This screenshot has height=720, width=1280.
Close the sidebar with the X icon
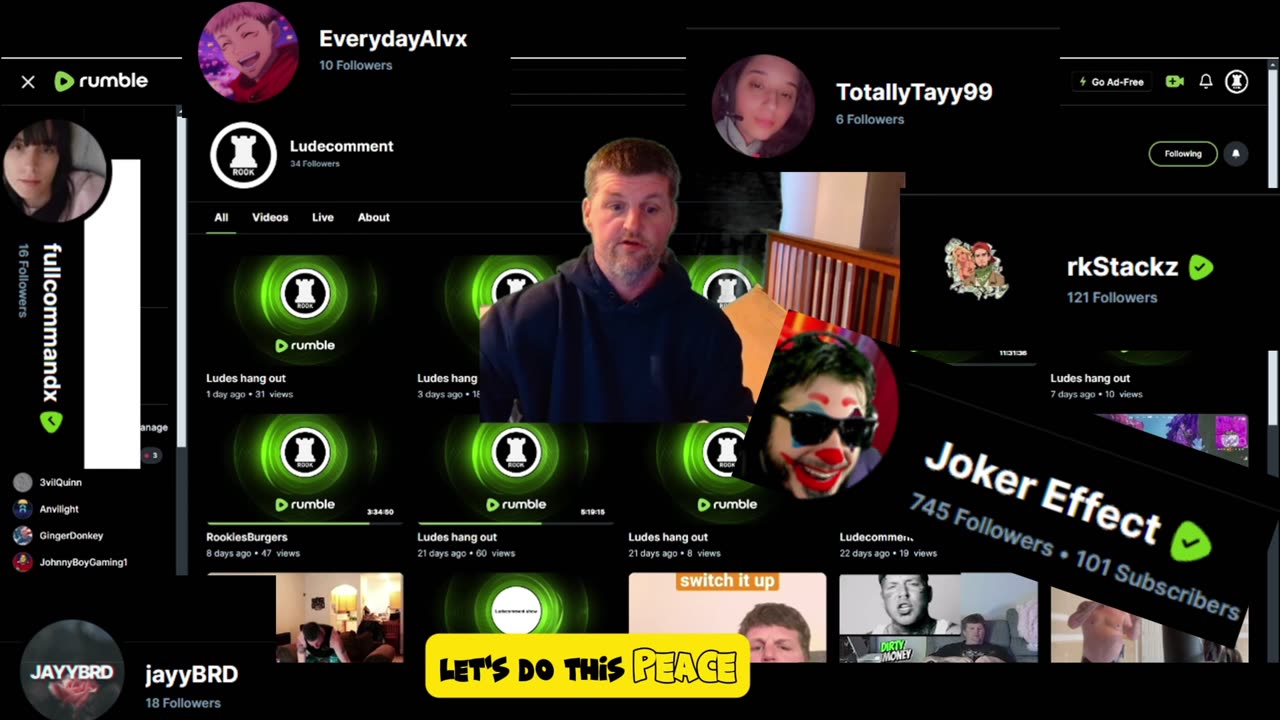click(x=28, y=82)
